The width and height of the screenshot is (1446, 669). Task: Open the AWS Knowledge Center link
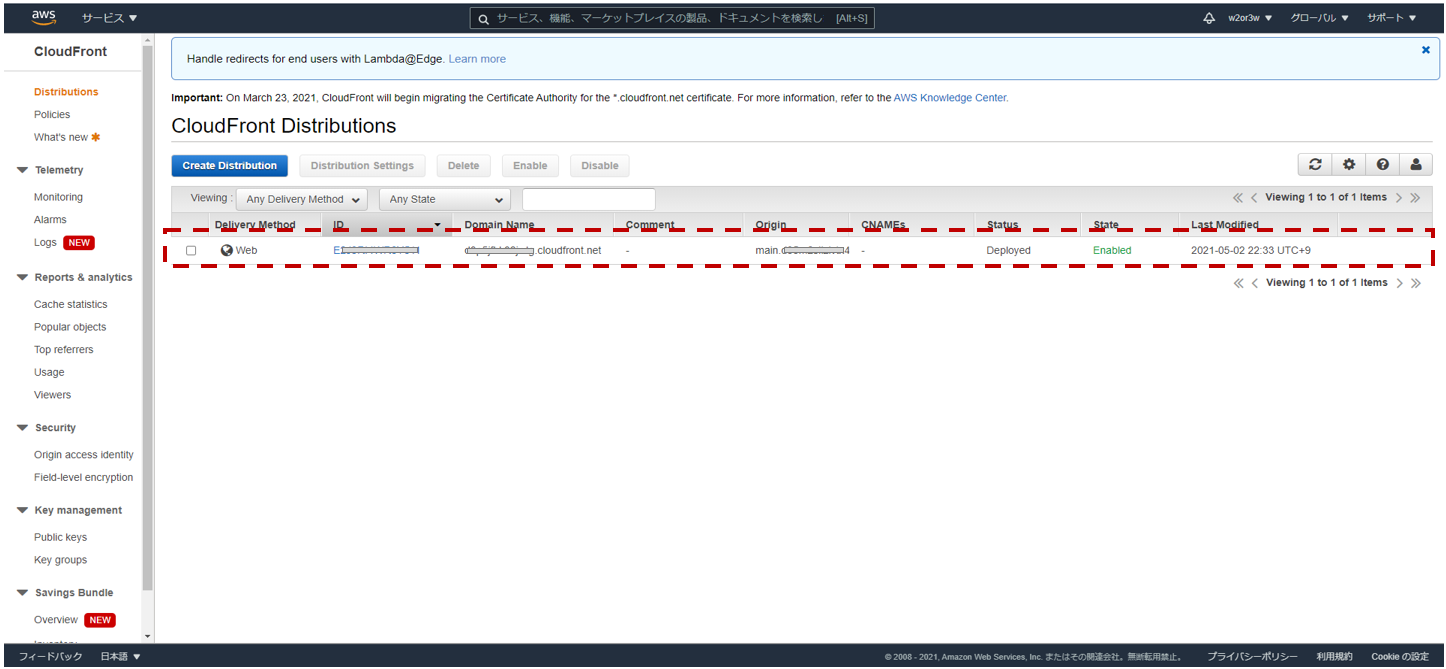950,98
